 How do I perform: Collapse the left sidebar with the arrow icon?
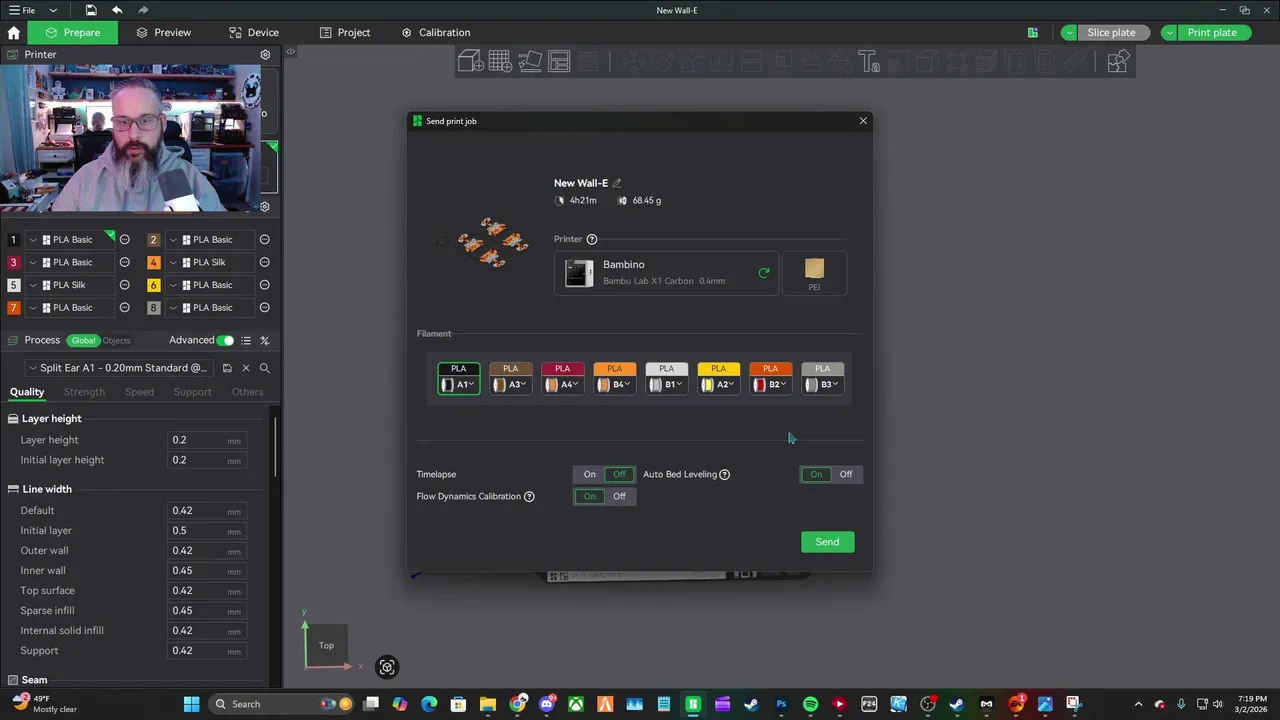[x=290, y=52]
